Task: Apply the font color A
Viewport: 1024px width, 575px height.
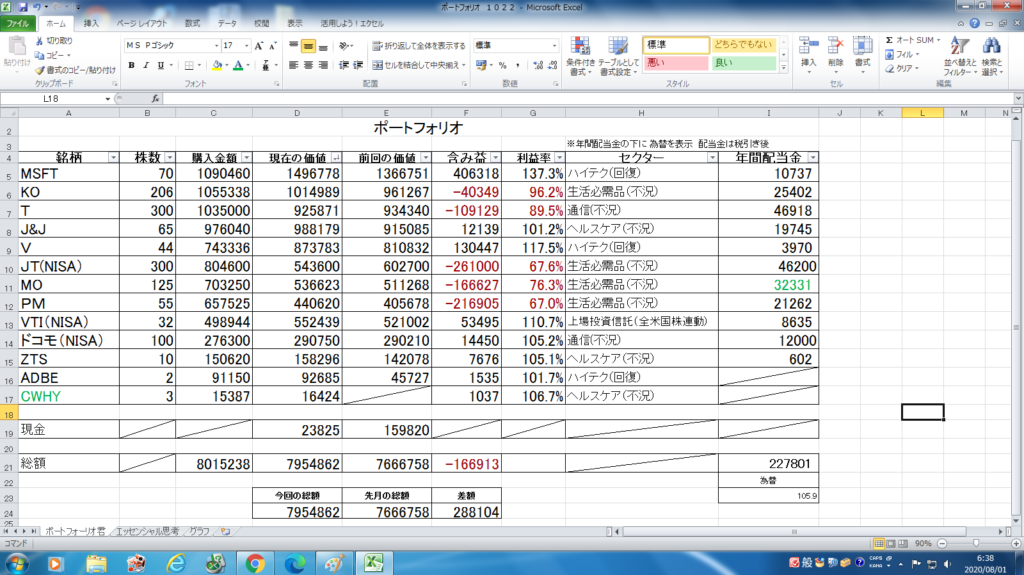Action: pos(238,65)
